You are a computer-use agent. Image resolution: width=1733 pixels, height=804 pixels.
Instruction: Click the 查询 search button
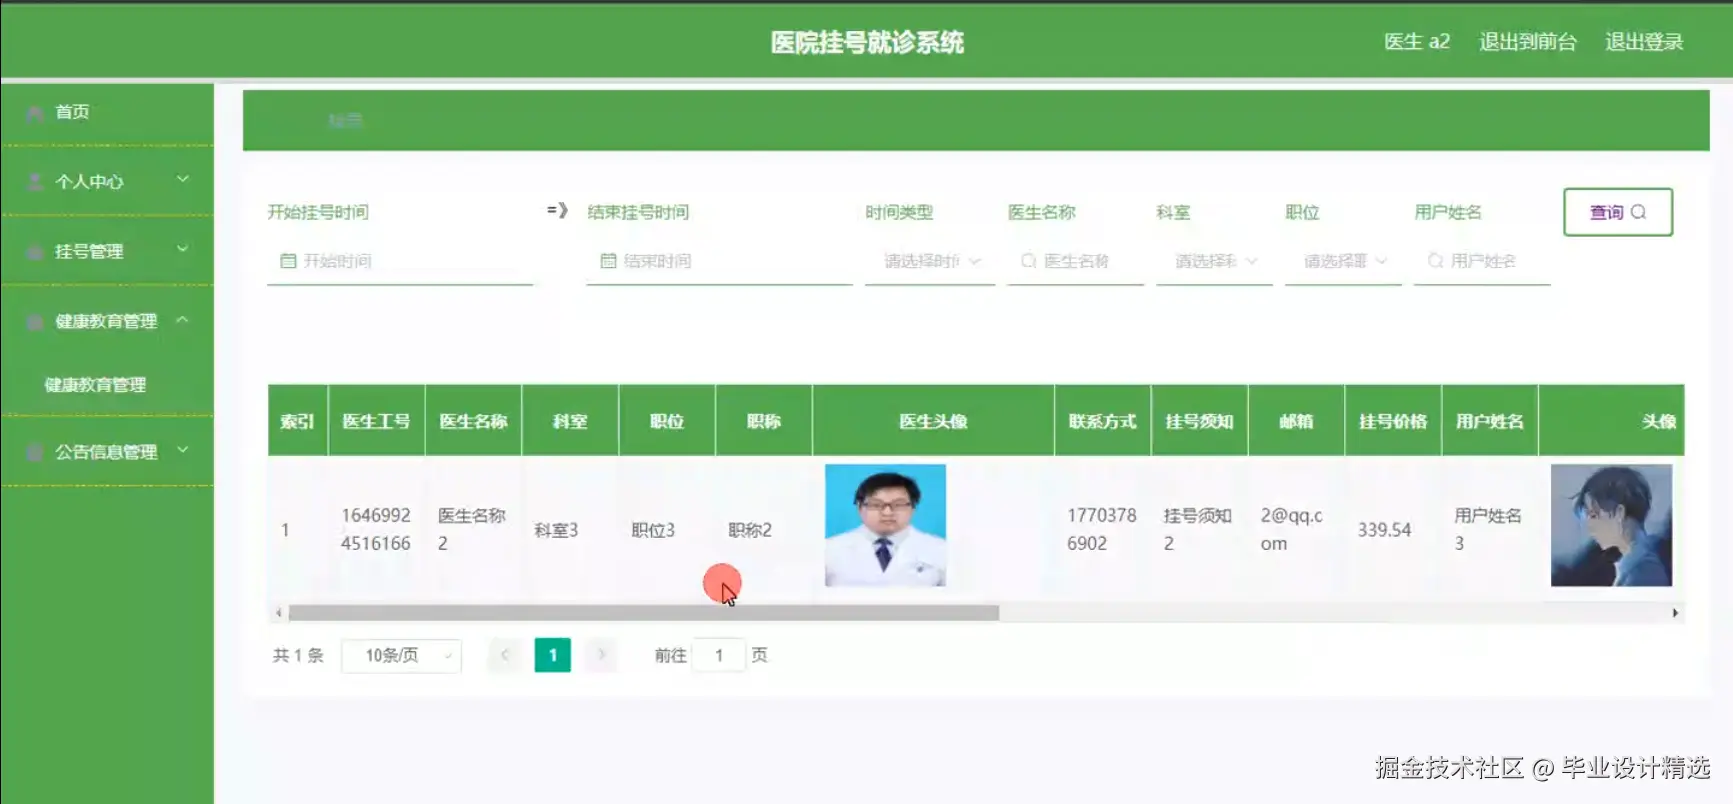pyautogui.click(x=1618, y=212)
